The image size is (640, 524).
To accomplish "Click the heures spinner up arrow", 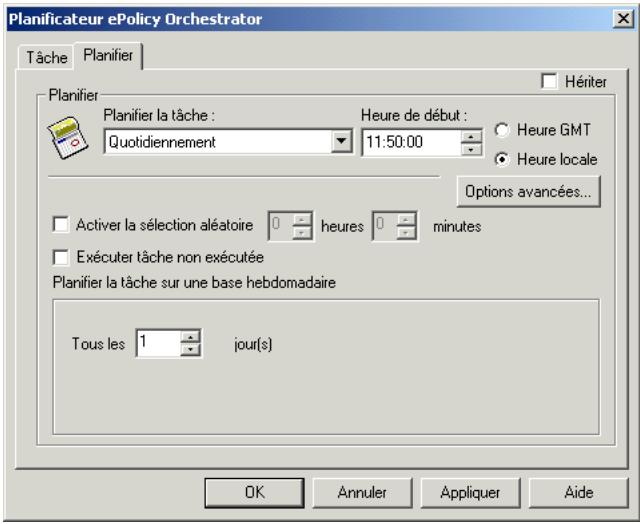I will 302,220.
